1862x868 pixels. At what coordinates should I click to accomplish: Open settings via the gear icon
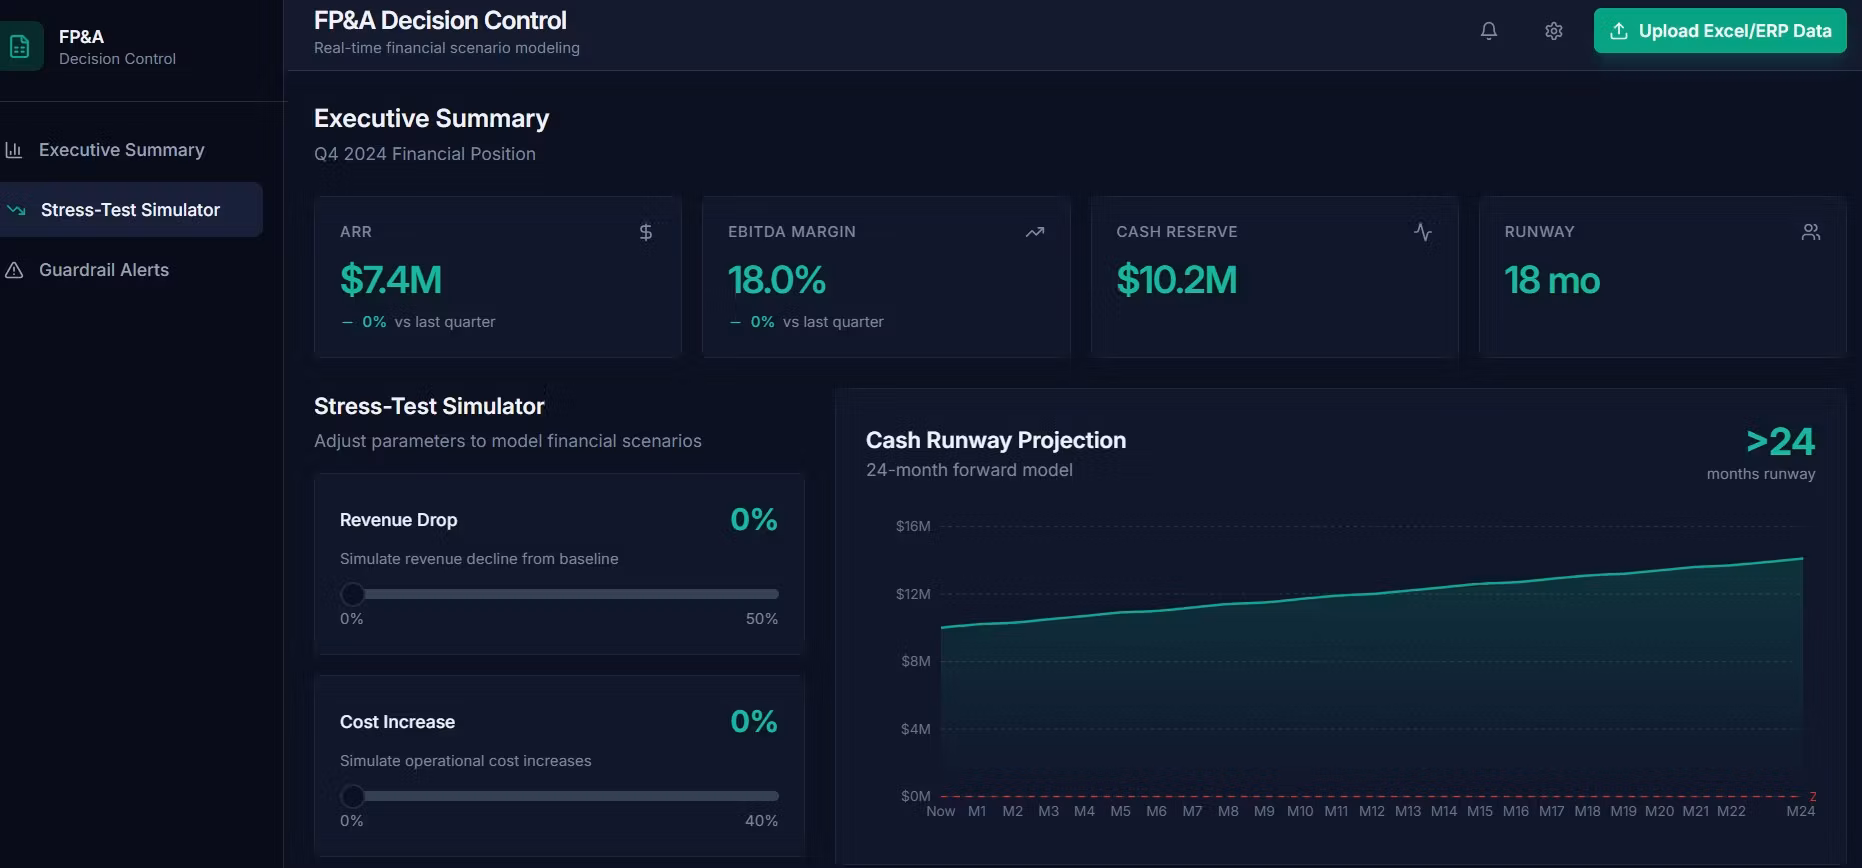coord(1553,31)
